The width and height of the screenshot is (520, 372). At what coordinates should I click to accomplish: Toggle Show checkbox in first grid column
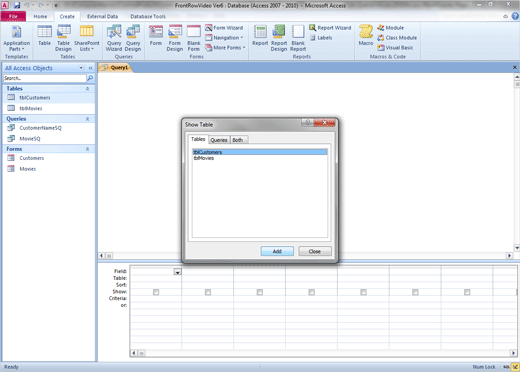(x=156, y=292)
